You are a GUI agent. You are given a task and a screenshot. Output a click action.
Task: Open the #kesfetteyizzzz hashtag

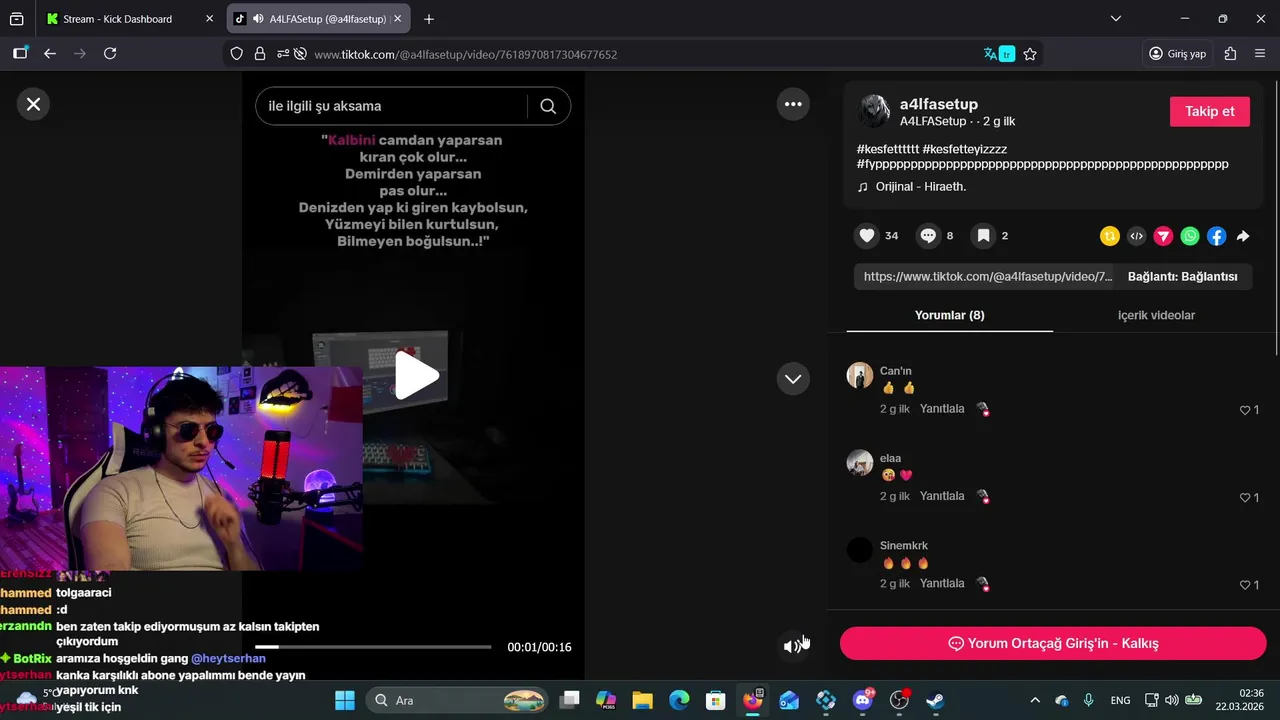[964, 149]
